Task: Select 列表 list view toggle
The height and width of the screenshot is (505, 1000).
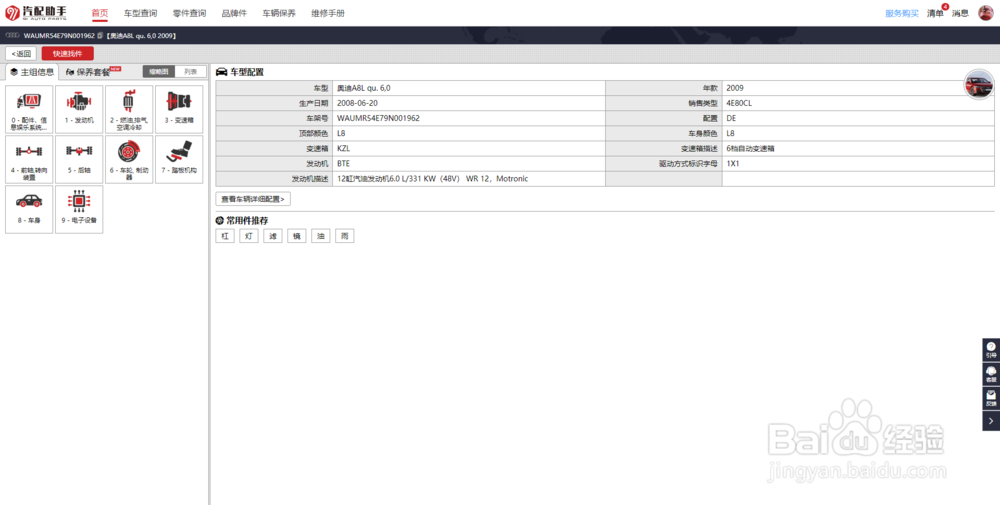Action: coord(191,72)
